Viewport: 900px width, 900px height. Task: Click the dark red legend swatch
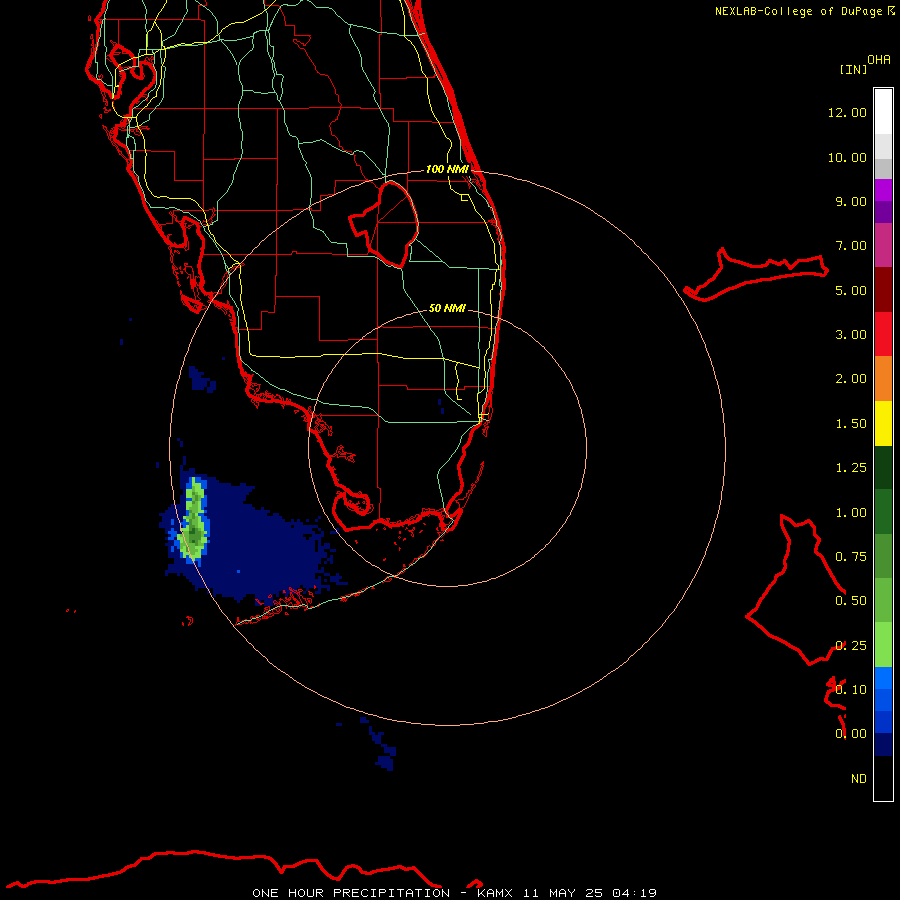[x=883, y=290]
